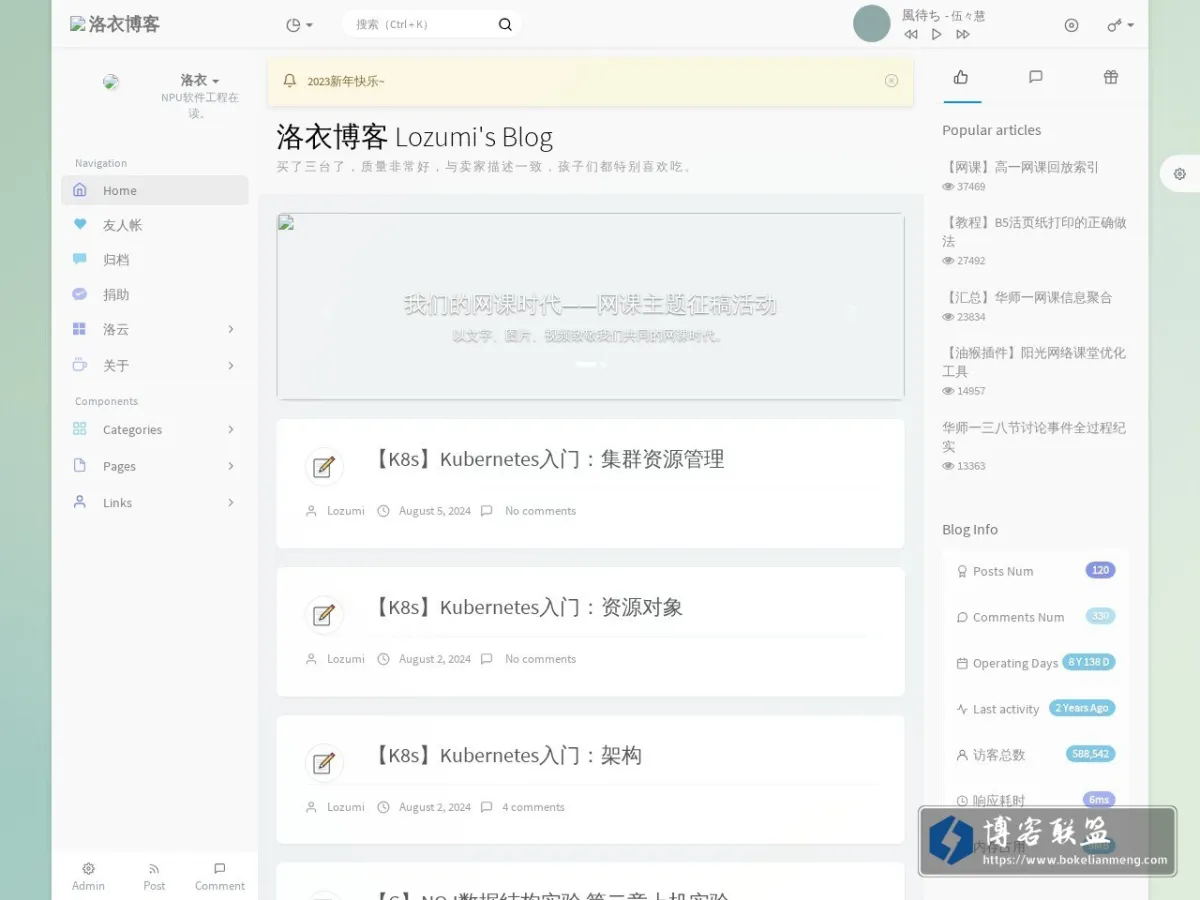Switch to the thumbs-up popular tab

click(x=961, y=77)
